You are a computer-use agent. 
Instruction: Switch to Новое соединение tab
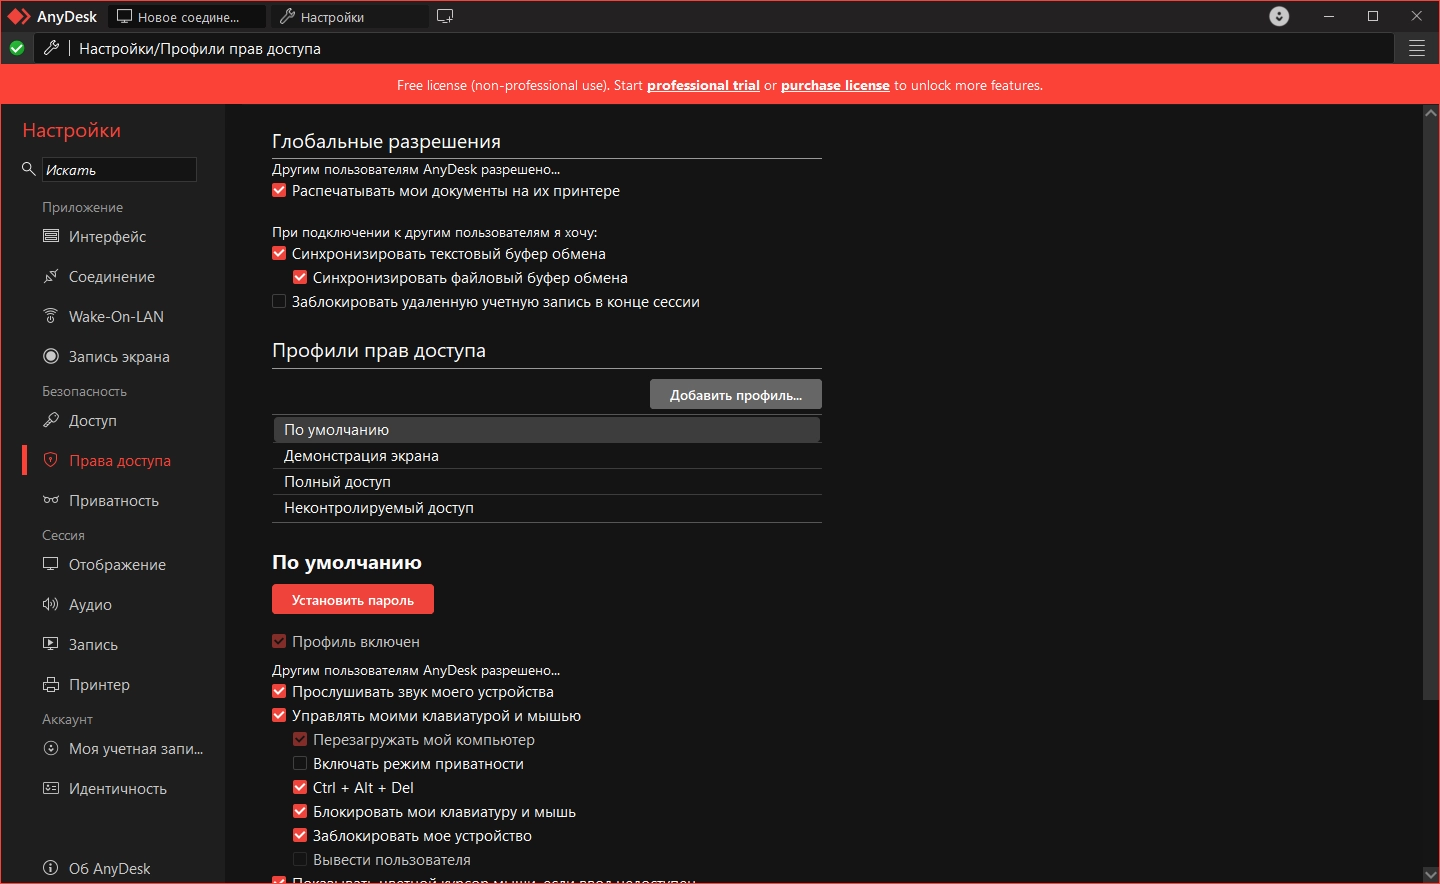pos(187,16)
